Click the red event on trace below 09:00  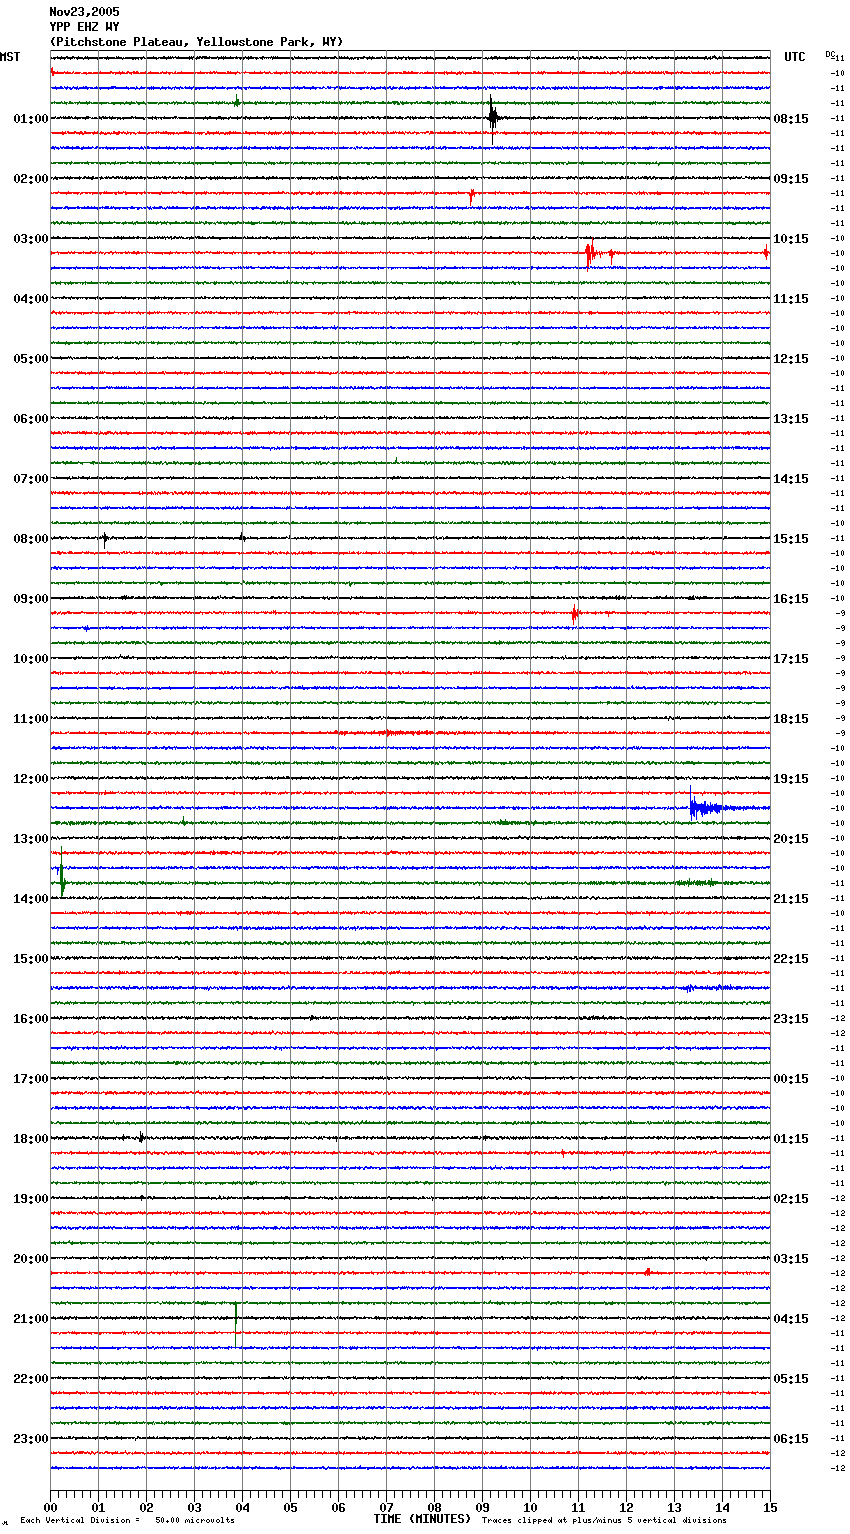tap(575, 612)
